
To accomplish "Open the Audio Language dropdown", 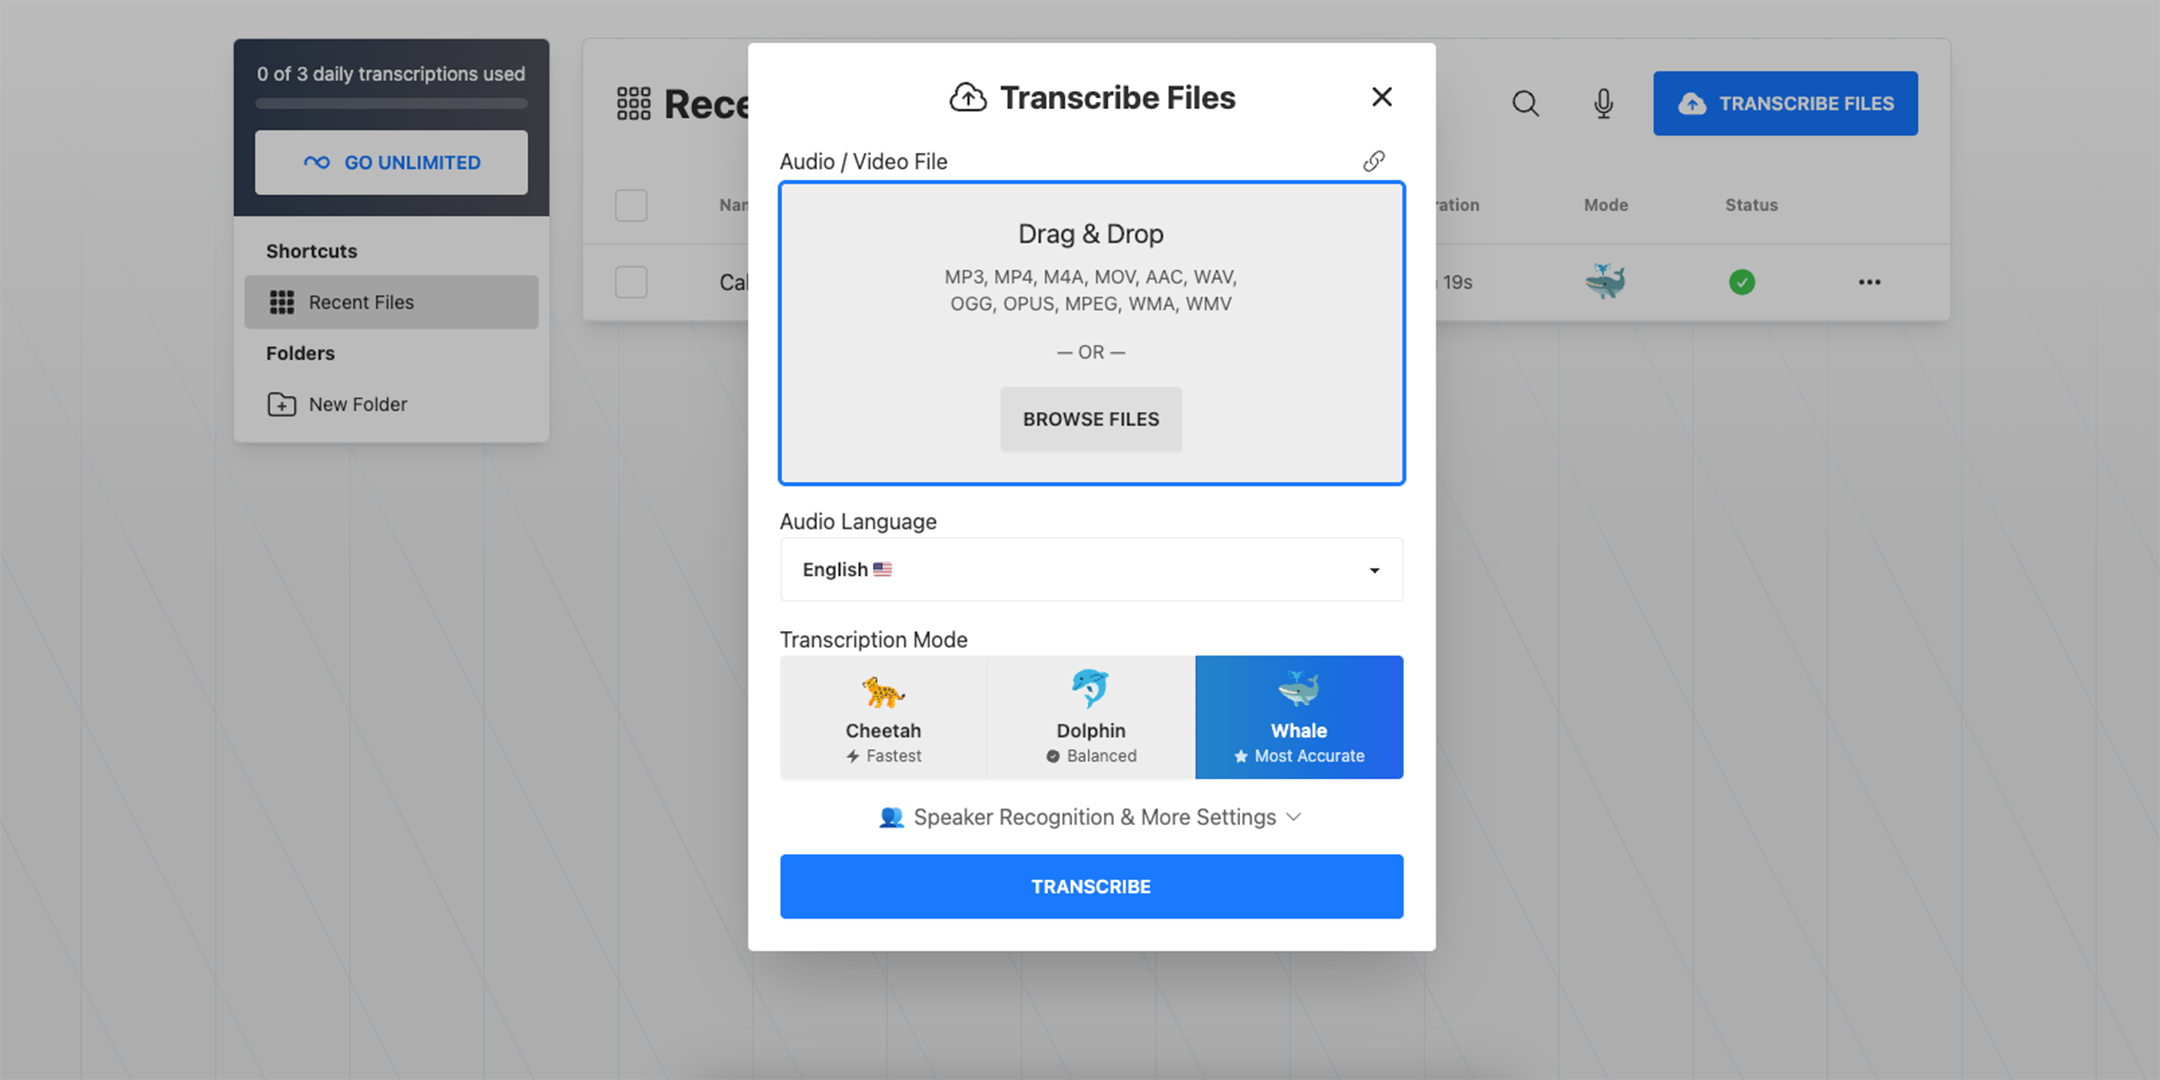I will tap(1090, 569).
